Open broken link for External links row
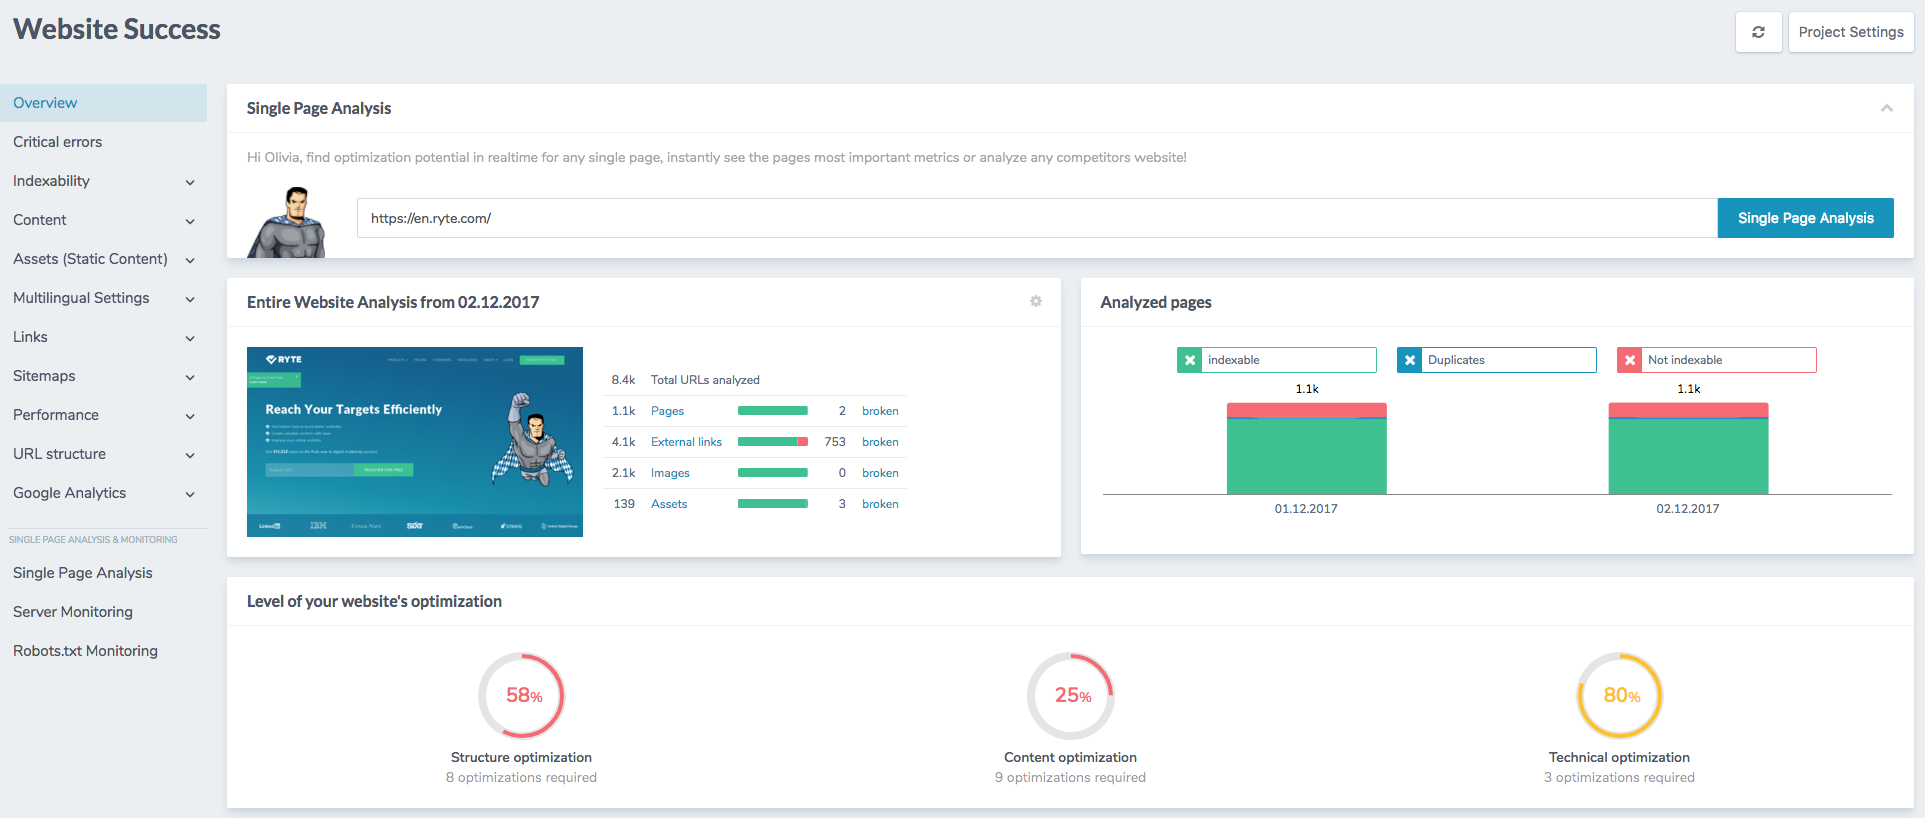 tap(880, 442)
